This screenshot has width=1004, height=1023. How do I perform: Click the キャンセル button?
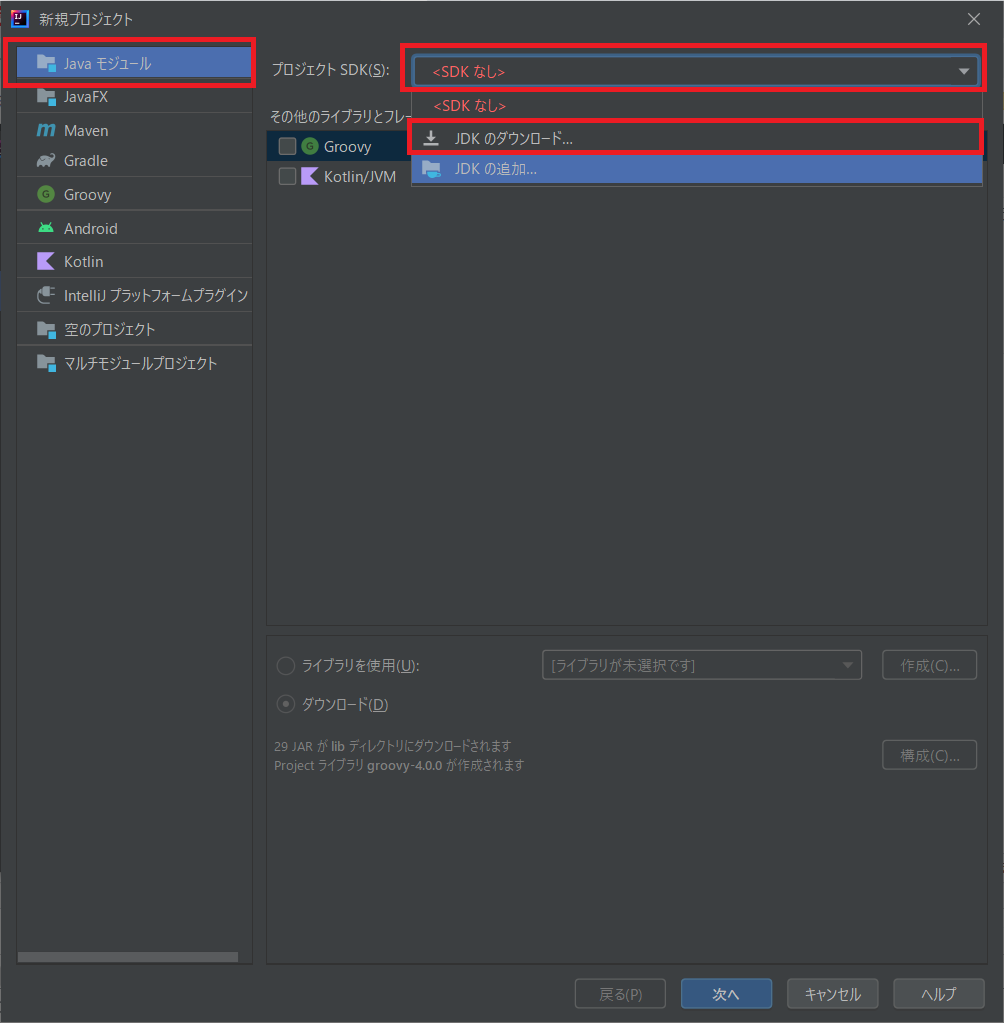click(x=832, y=994)
